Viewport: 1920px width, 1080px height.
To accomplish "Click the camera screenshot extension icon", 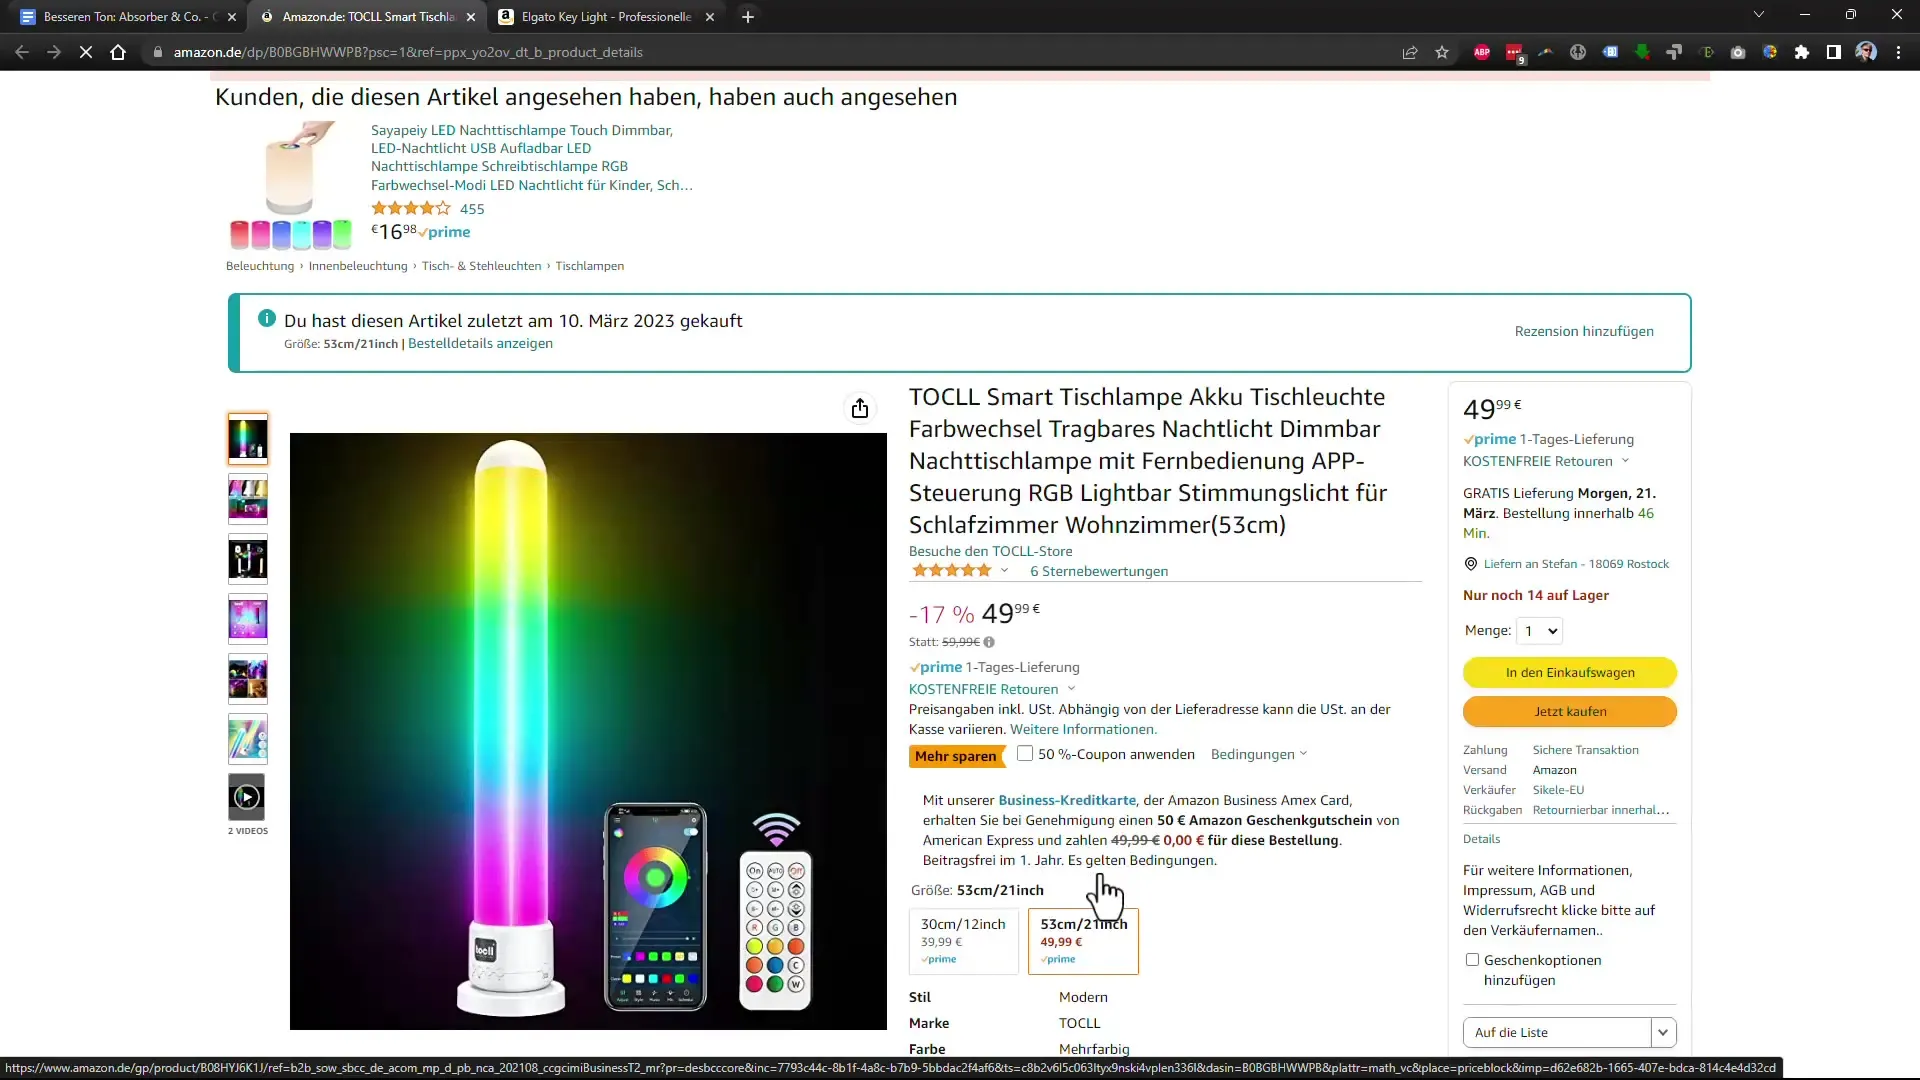I will tap(1738, 52).
